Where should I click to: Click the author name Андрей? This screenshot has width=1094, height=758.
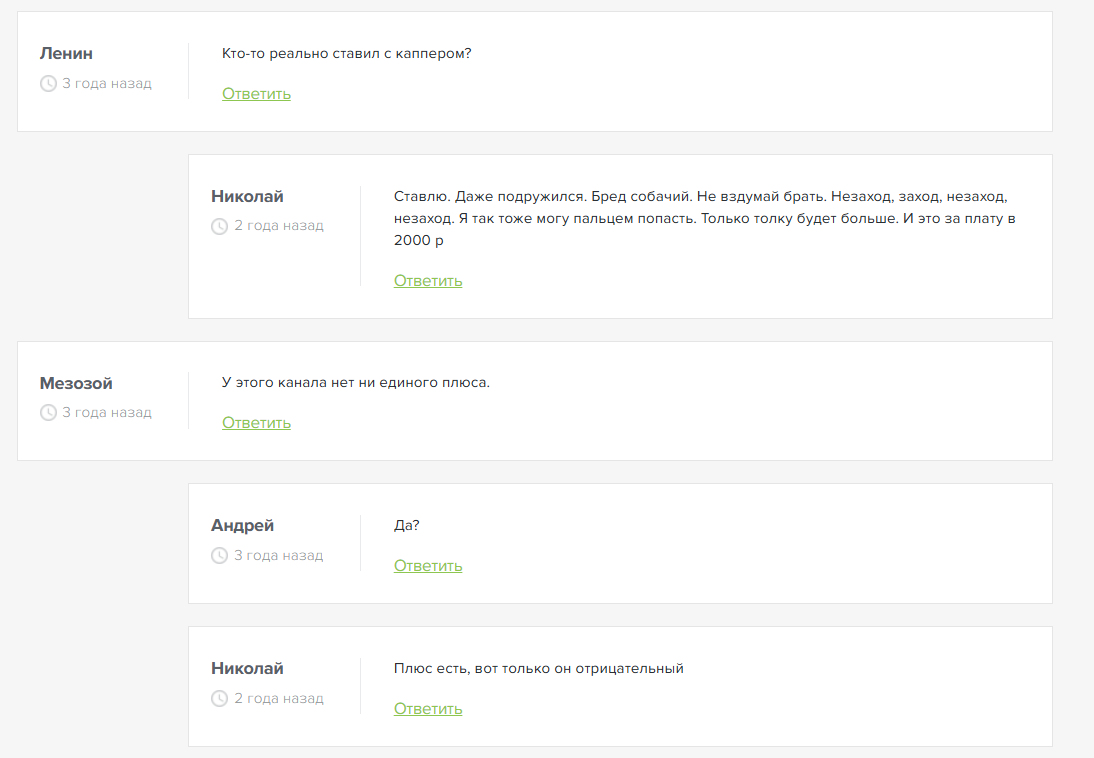point(242,526)
